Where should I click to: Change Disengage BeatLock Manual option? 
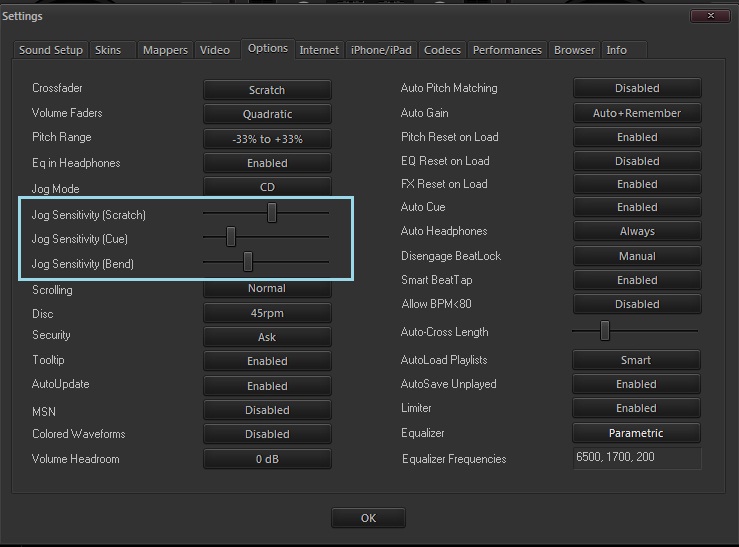[637, 256]
